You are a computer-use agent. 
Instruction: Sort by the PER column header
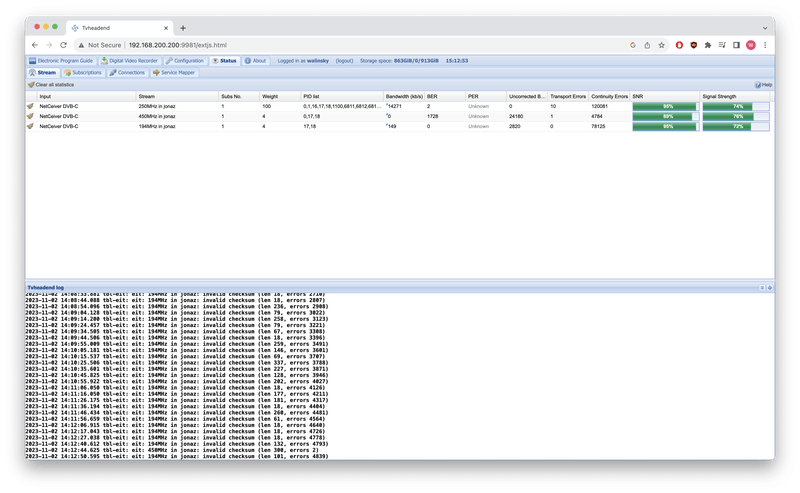tap(486, 96)
